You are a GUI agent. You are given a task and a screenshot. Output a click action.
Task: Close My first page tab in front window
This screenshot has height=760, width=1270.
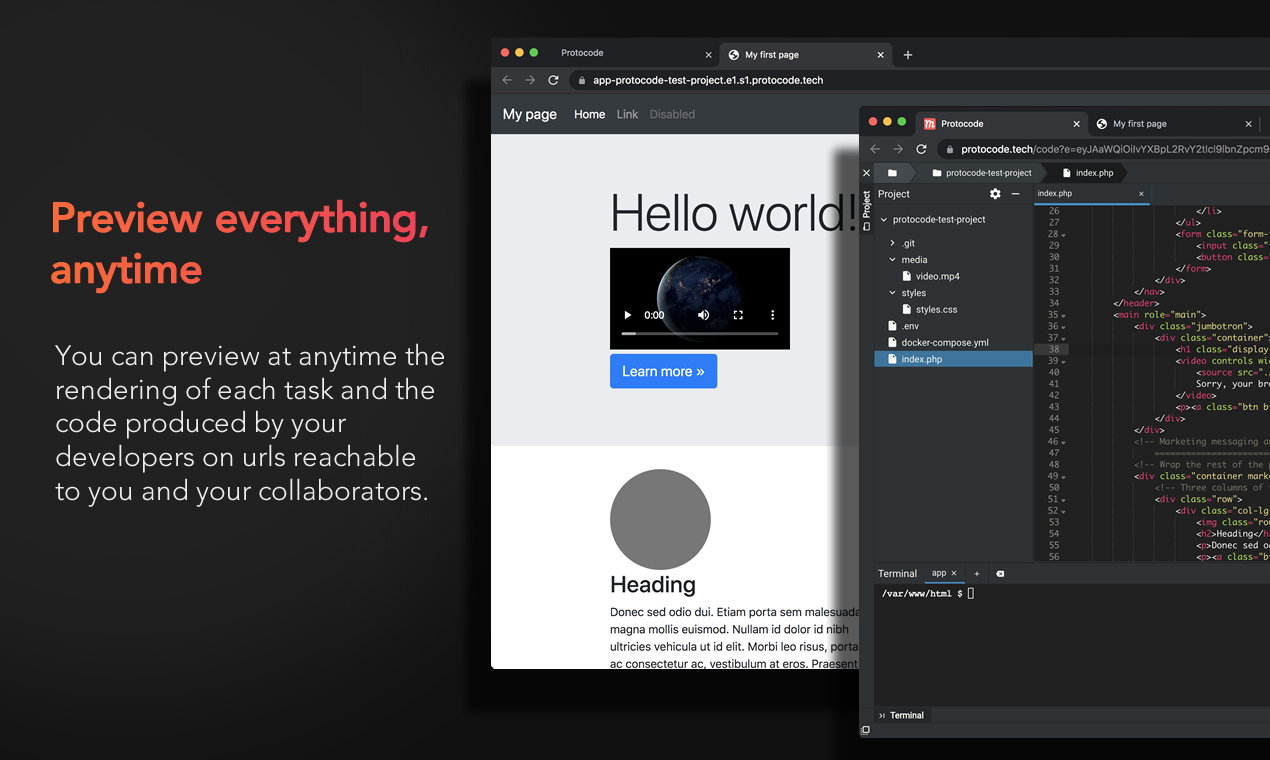pos(1248,124)
